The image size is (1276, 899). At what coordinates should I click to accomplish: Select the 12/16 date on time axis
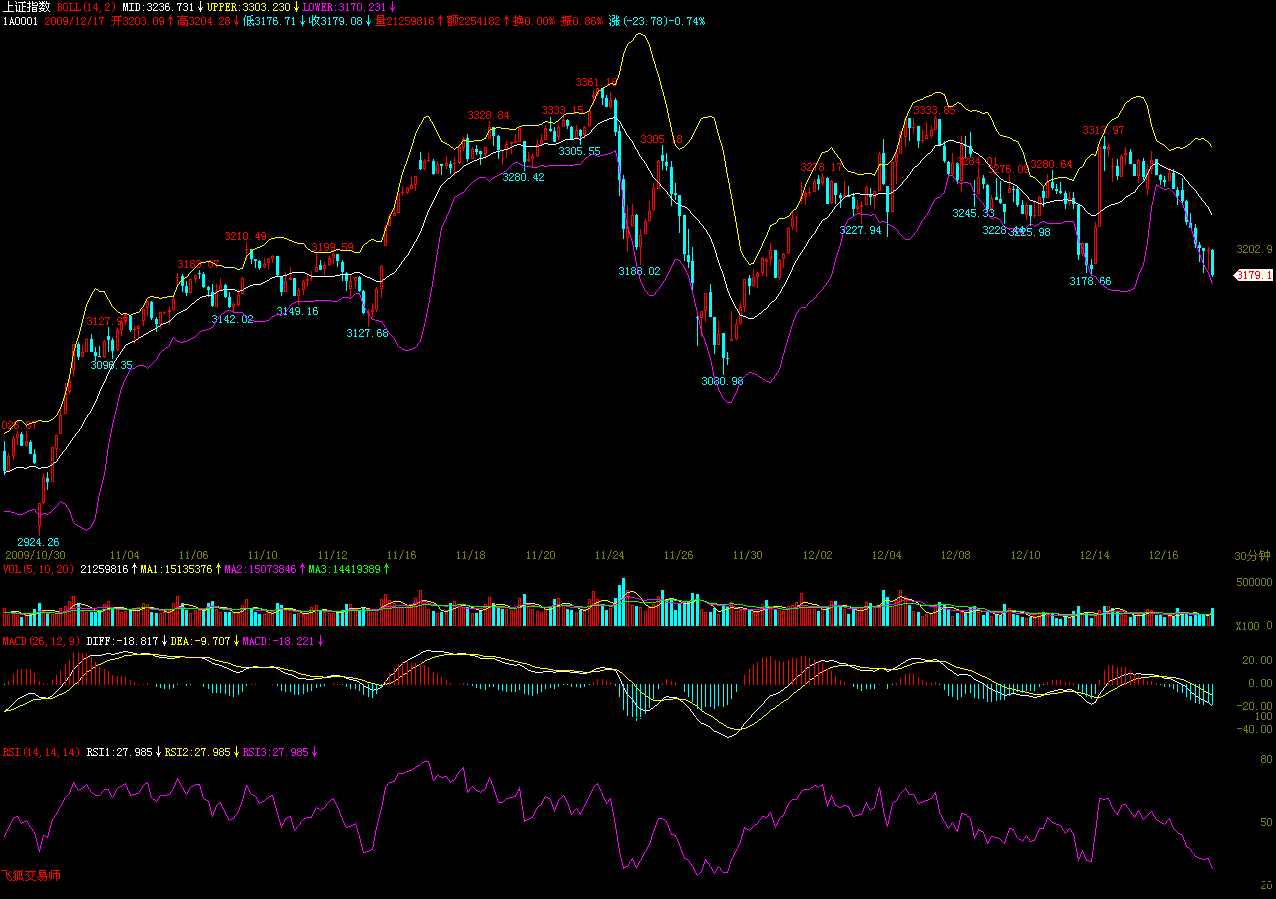point(1163,554)
